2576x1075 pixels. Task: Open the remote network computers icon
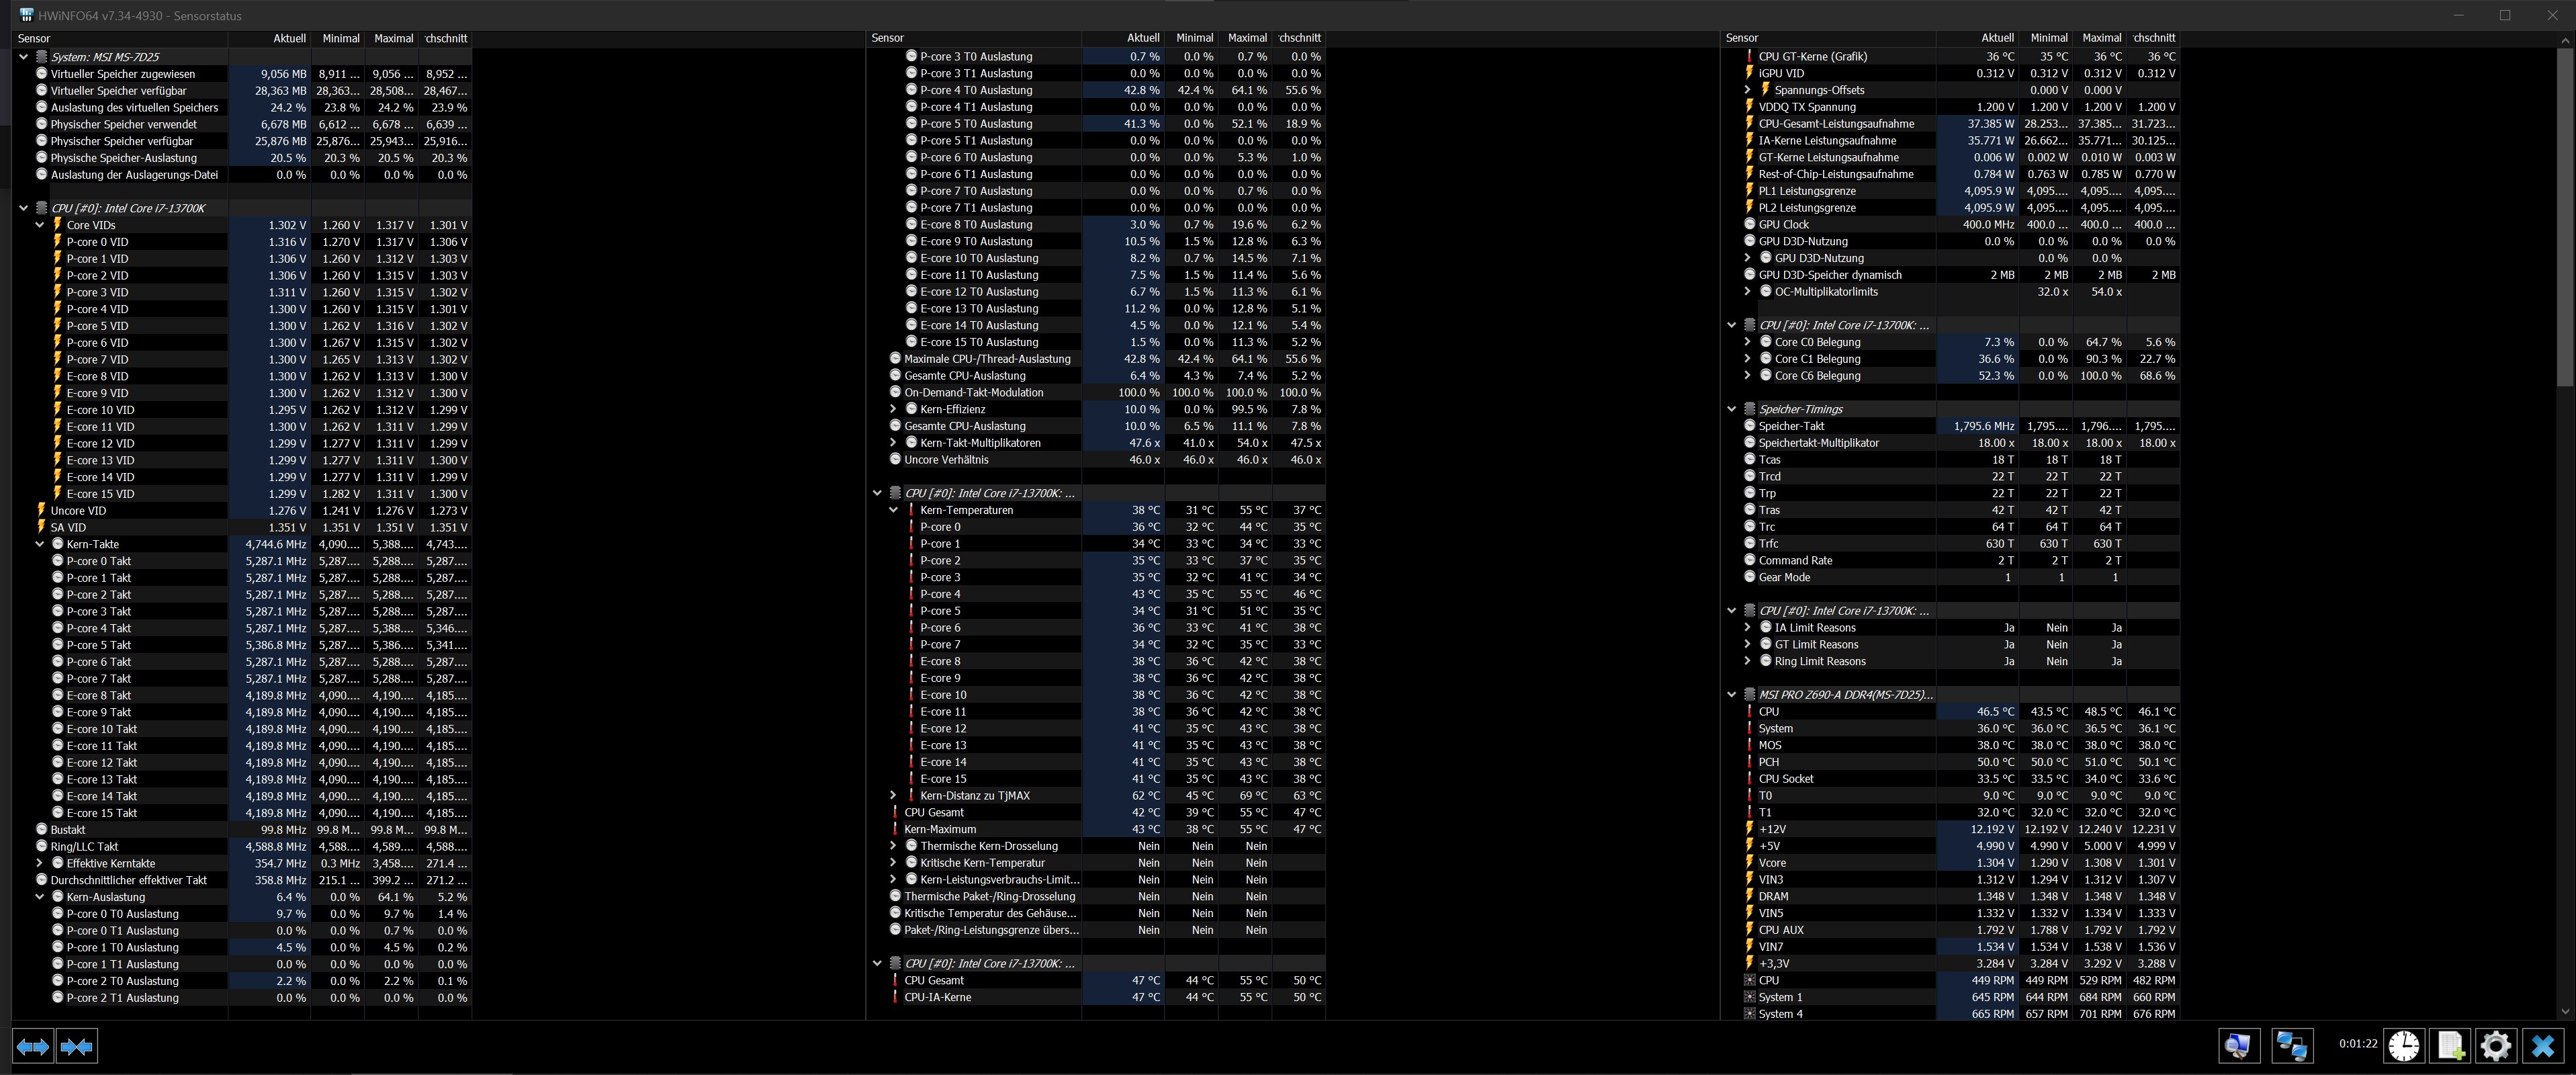tap(2291, 1046)
